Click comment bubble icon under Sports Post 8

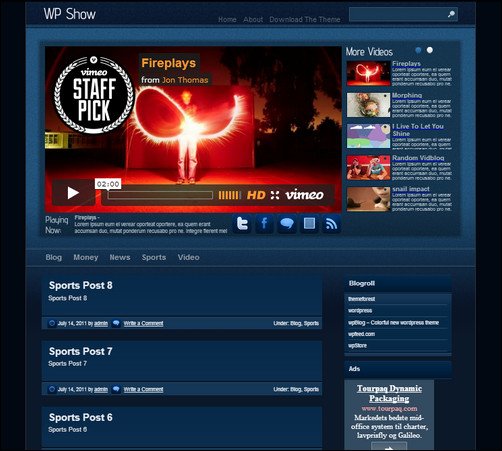click(116, 323)
